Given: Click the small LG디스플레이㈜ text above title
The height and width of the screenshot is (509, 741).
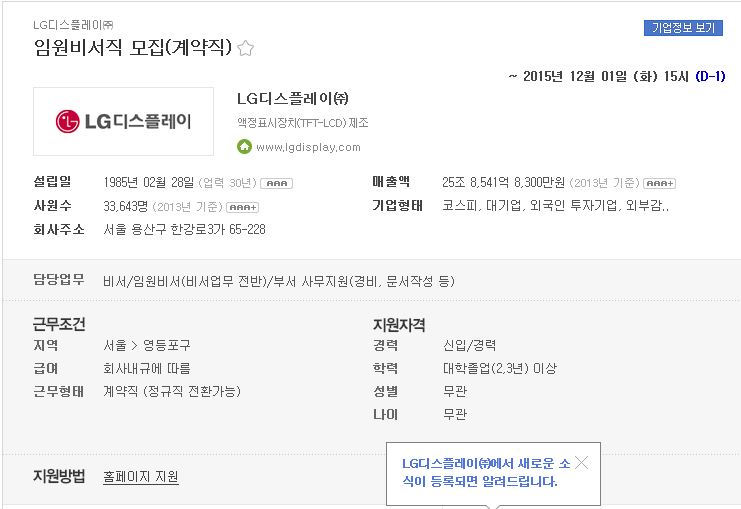Looking at the screenshot, I should [x=73, y=25].
